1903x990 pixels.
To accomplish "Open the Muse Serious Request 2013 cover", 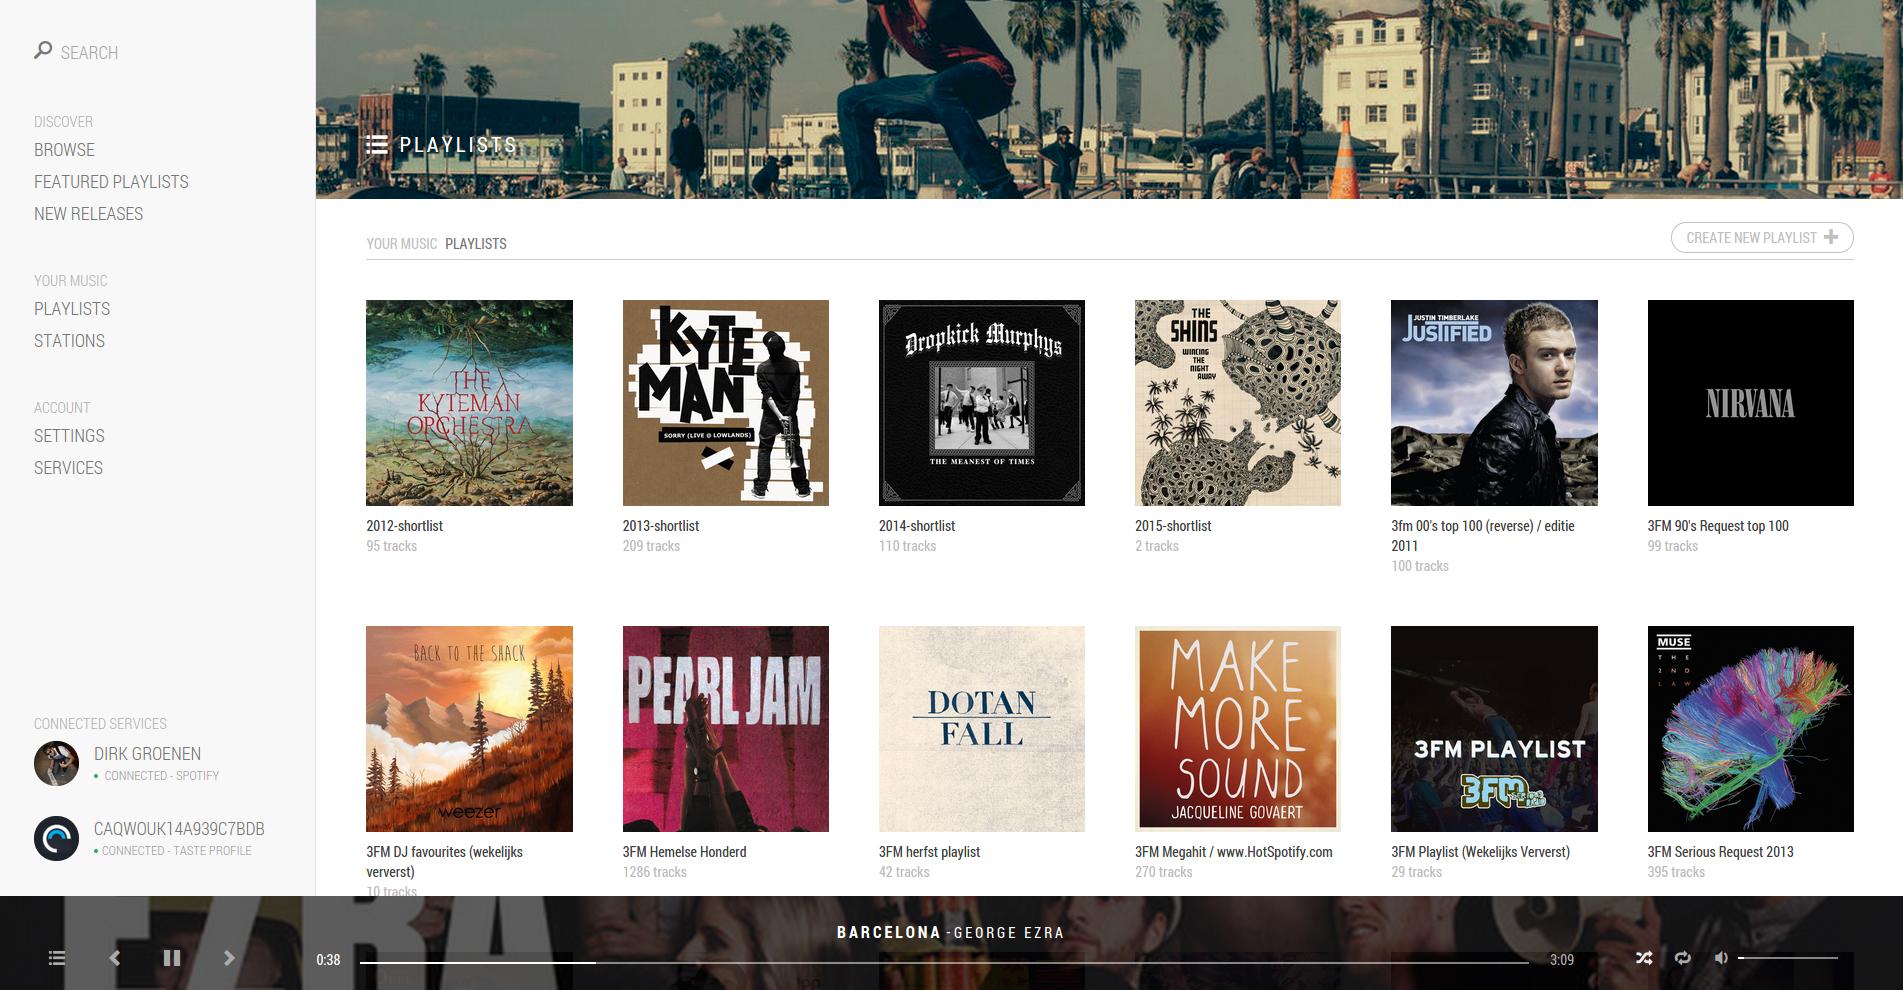I will tap(1751, 729).
